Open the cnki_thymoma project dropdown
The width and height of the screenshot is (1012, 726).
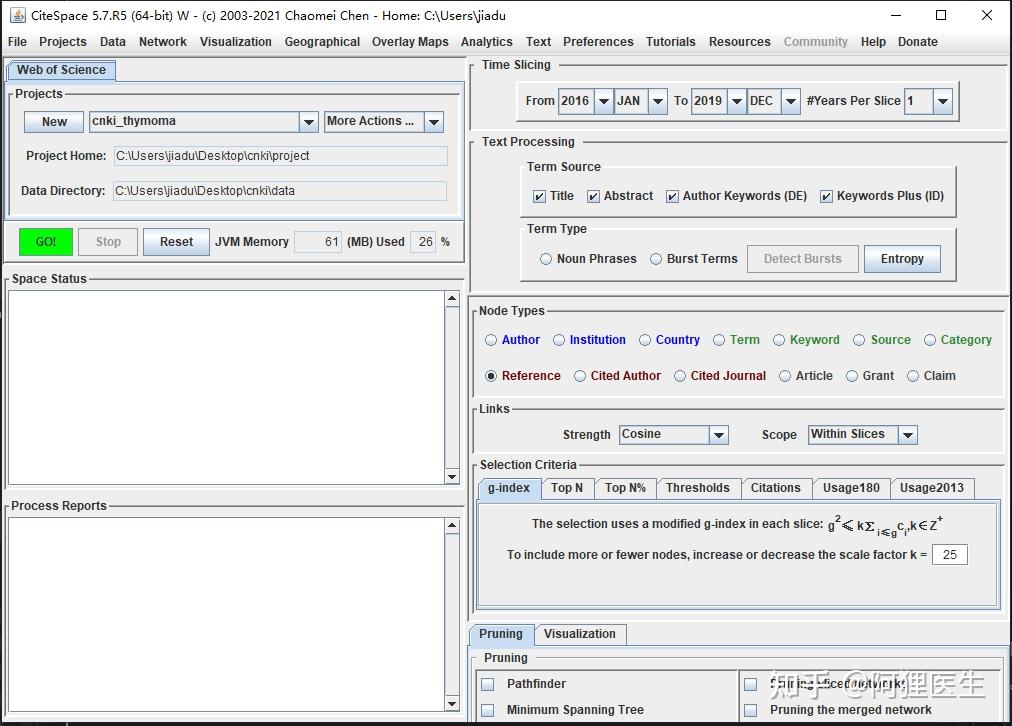tap(309, 122)
